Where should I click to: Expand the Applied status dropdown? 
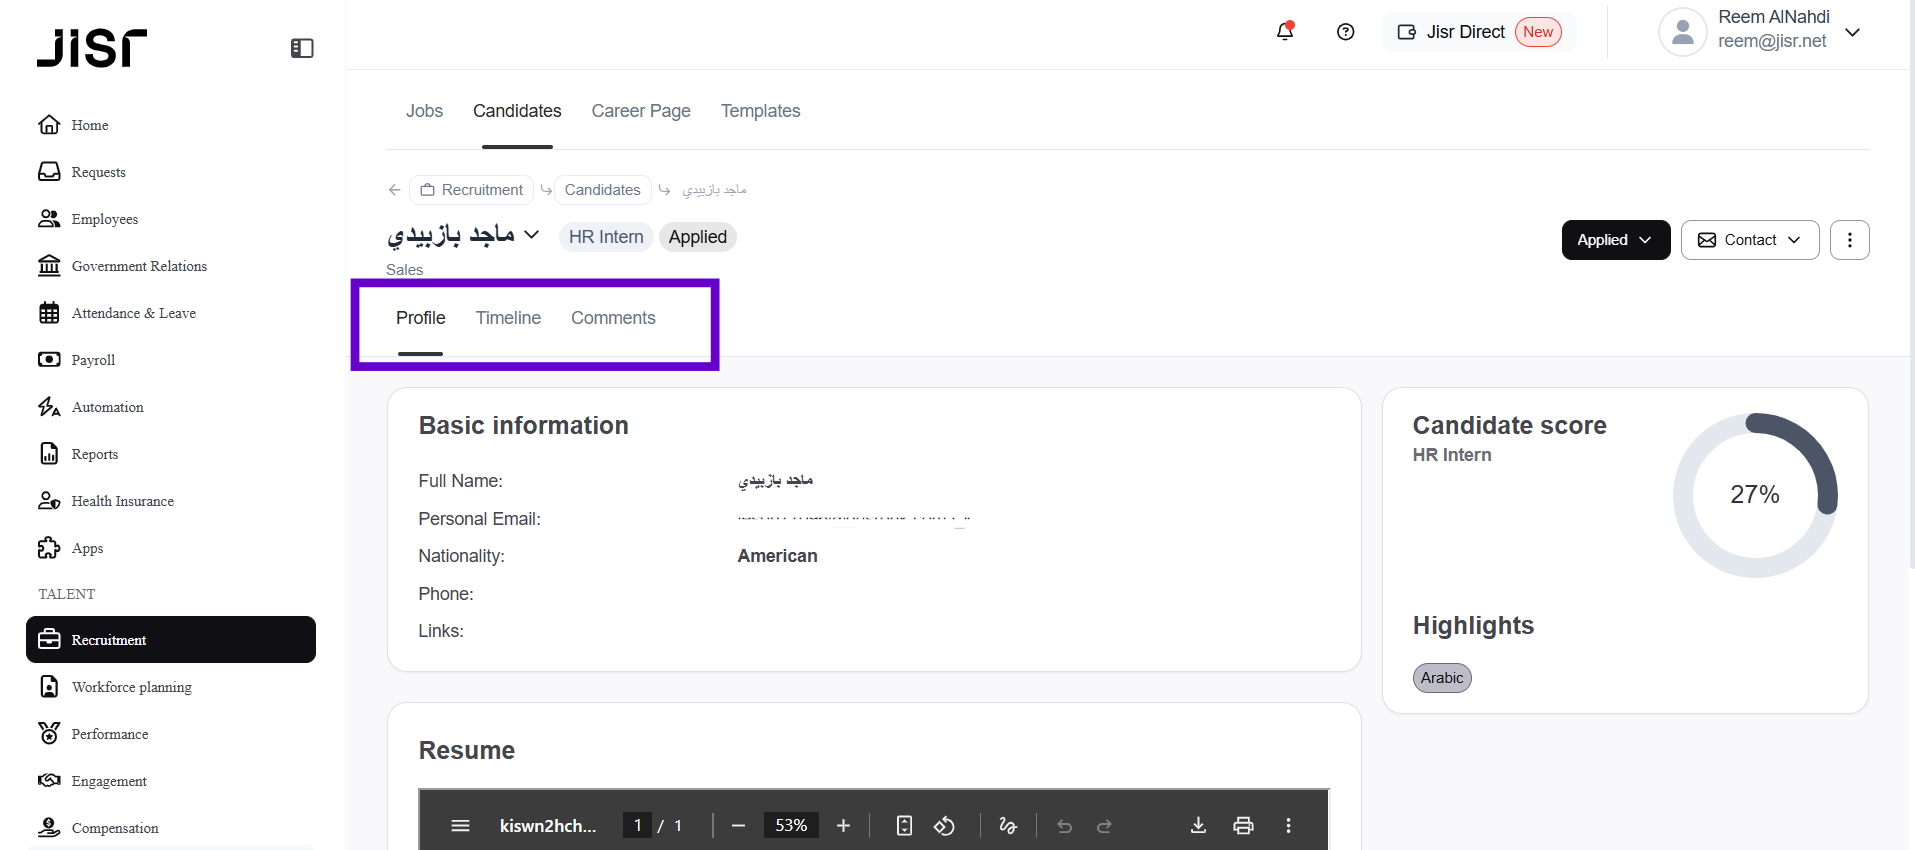pos(1615,240)
